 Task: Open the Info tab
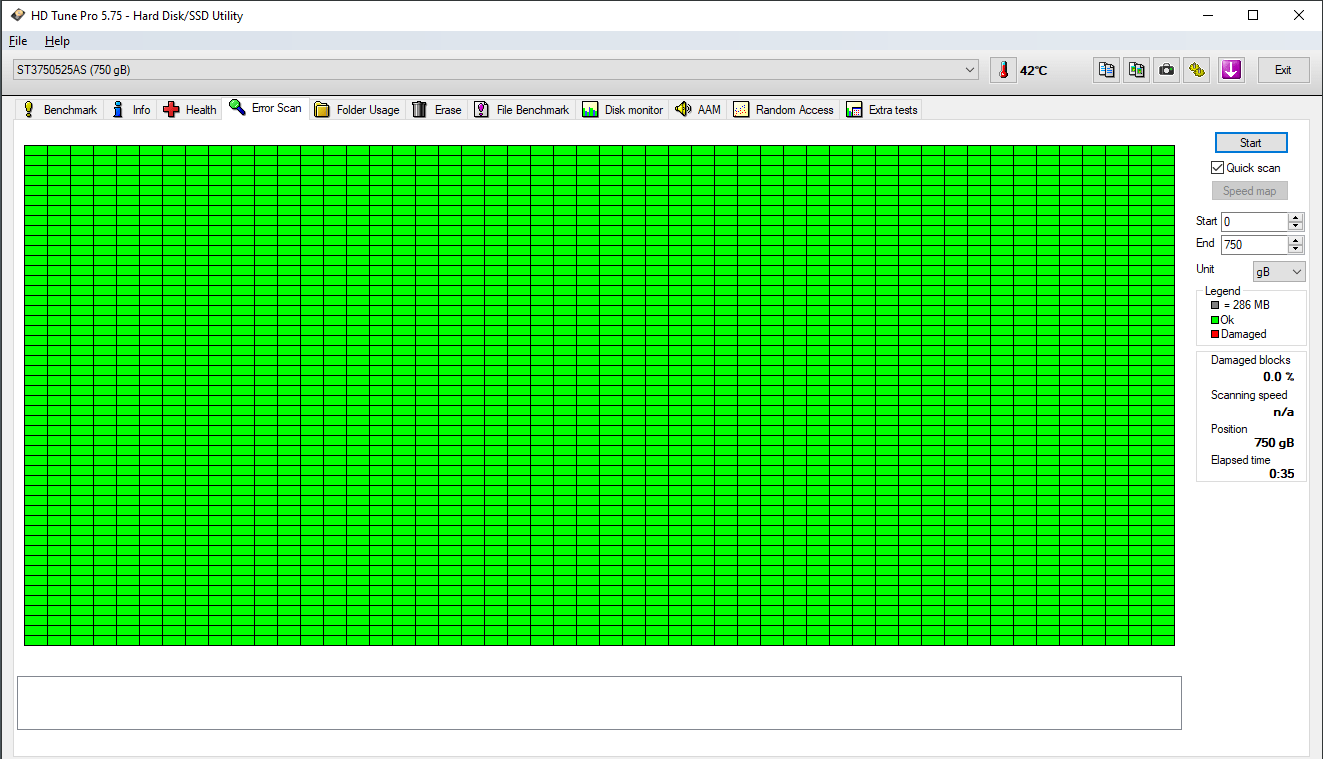coord(131,109)
